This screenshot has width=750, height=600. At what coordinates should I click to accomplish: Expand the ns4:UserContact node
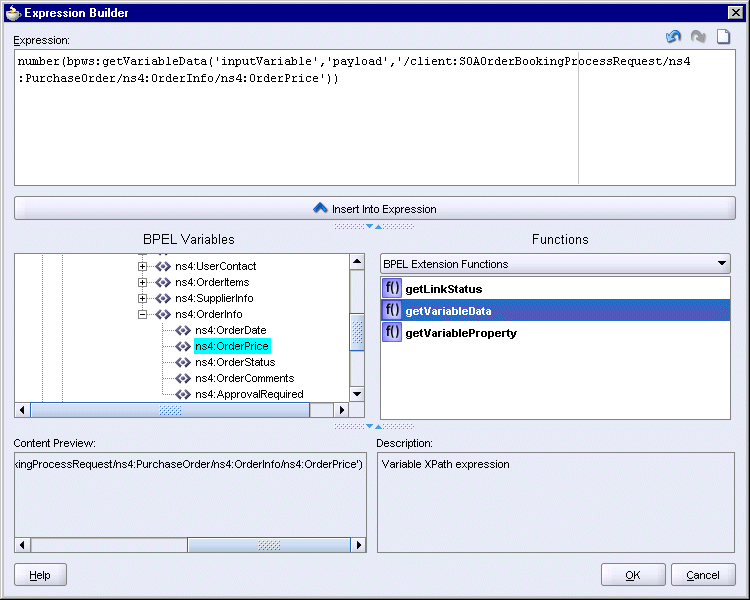point(142,266)
